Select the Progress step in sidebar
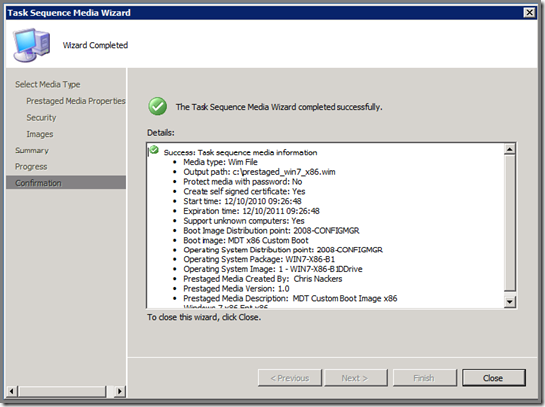545x407 pixels. pyautogui.click(x=31, y=167)
